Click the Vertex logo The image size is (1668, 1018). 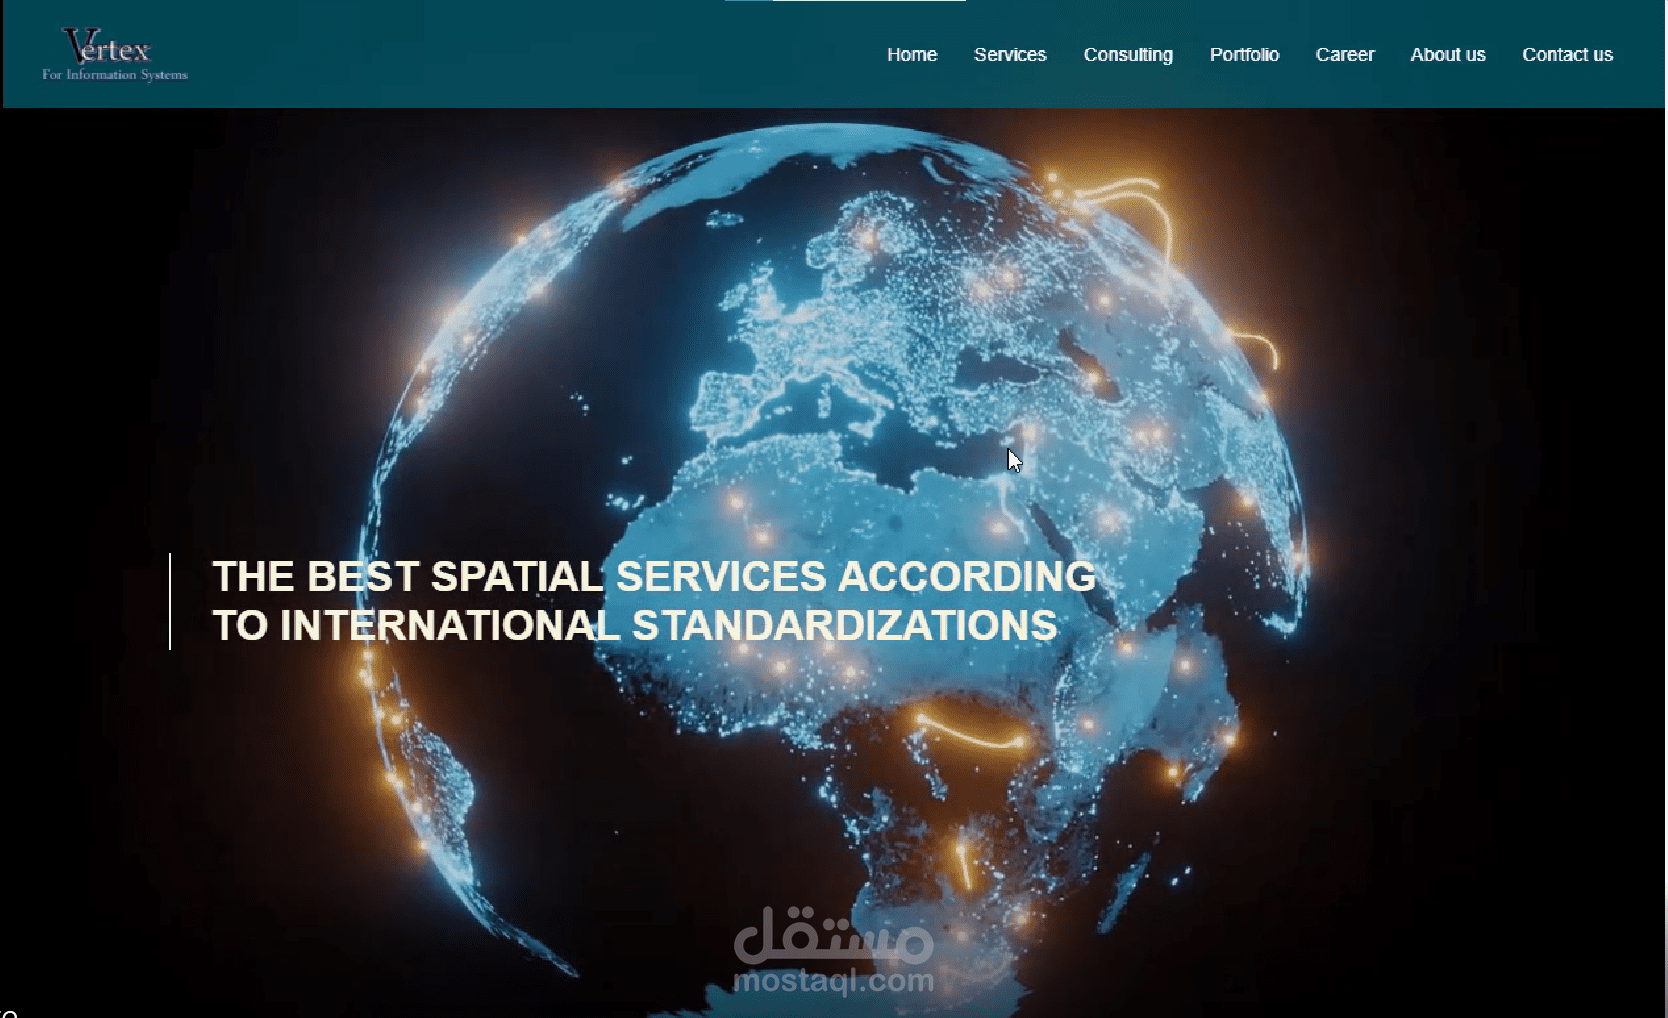click(113, 52)
